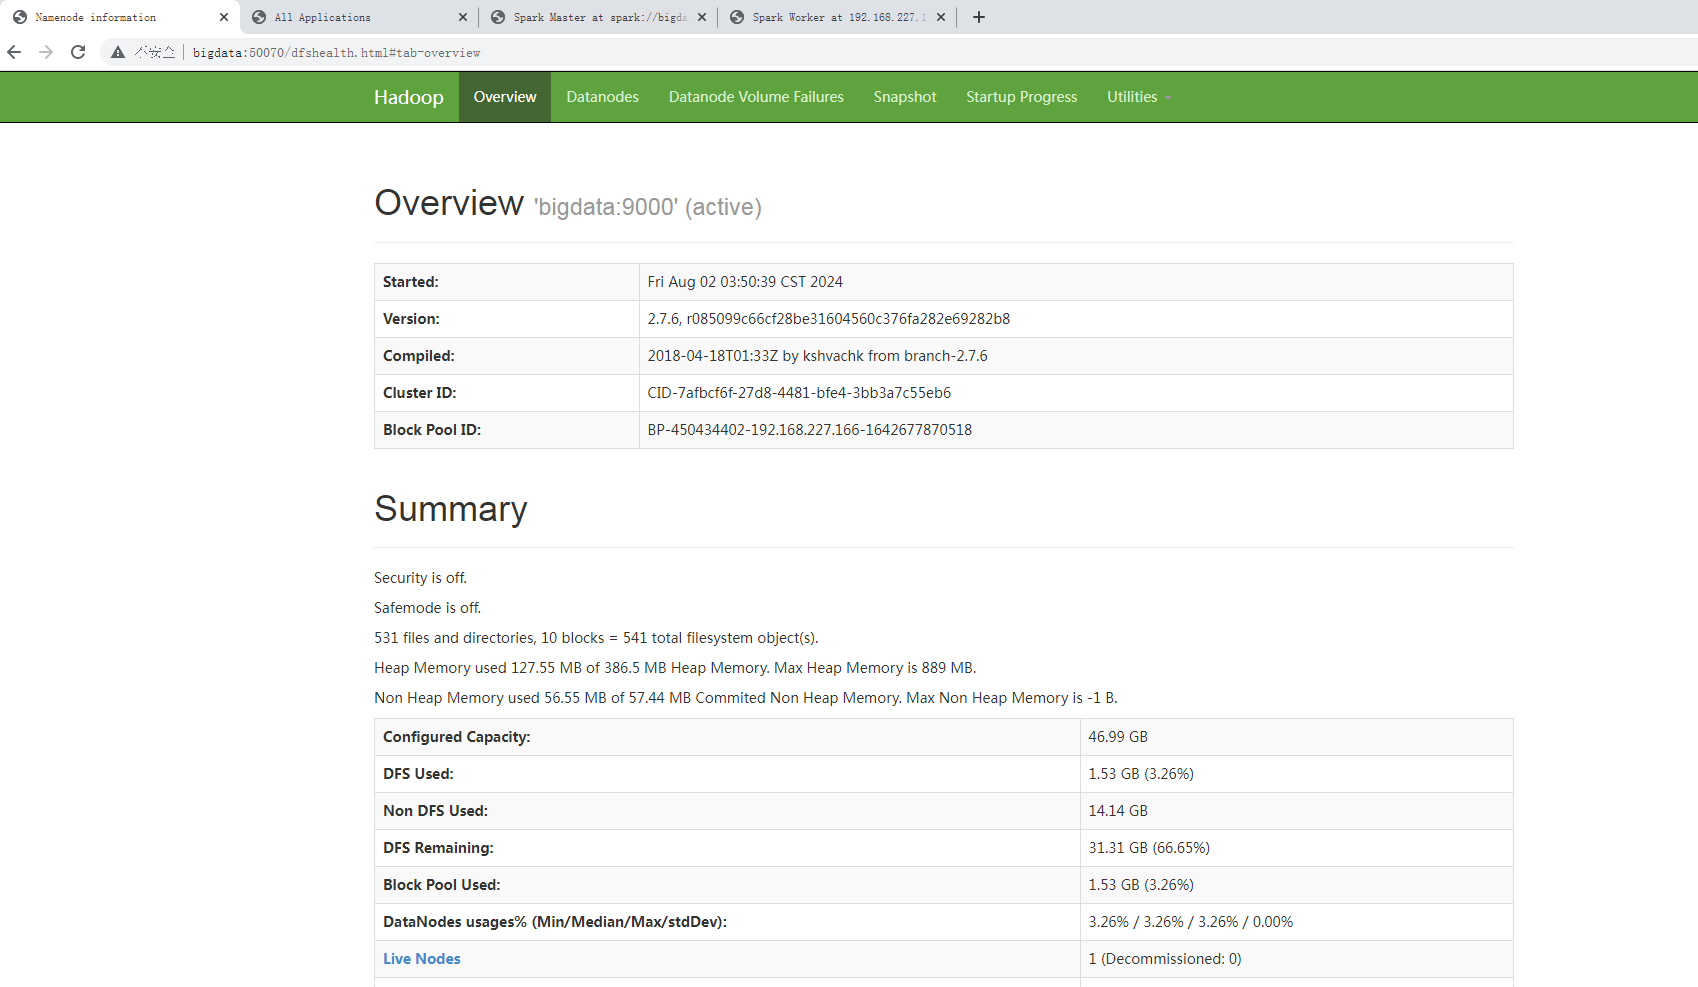
Task: Click the Spark Worker tab favicon
Action: (737, 17)
